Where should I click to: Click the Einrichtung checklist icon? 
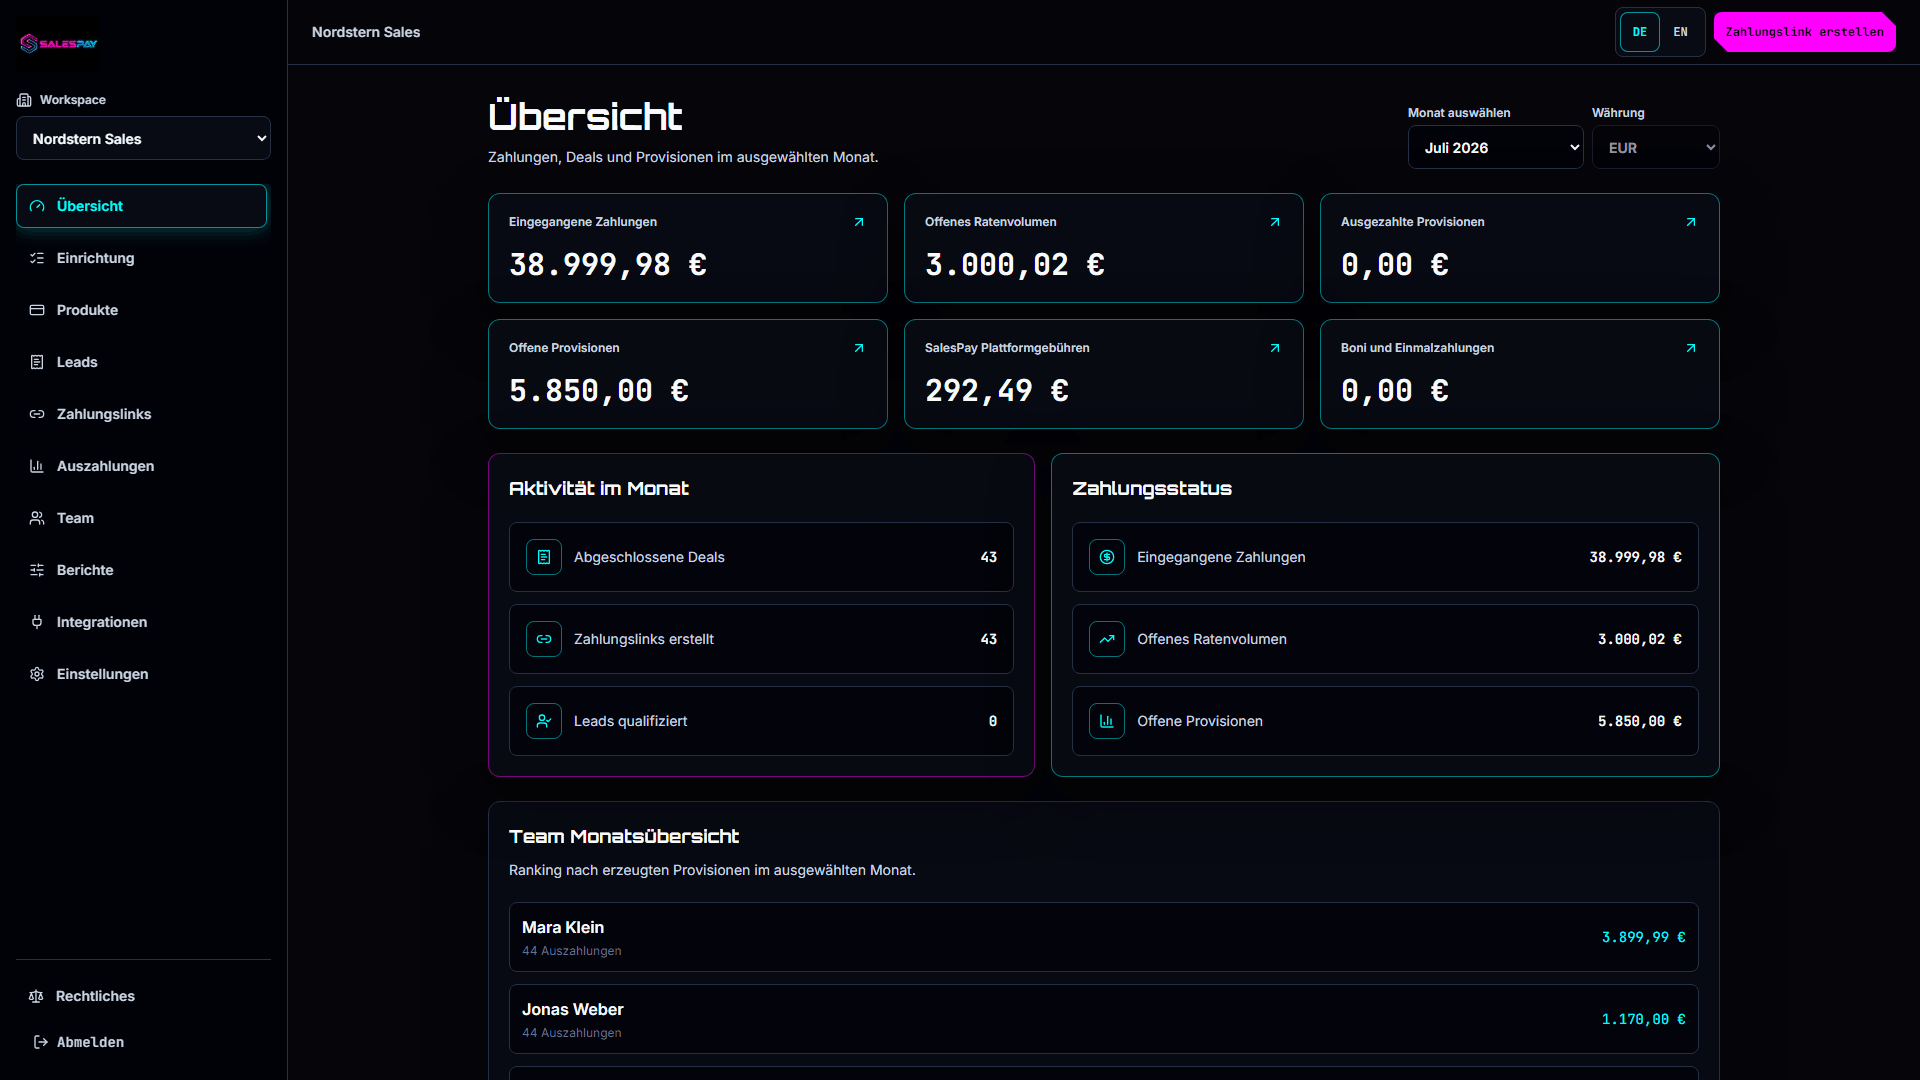pyautogui.click(x=37, y=258)
